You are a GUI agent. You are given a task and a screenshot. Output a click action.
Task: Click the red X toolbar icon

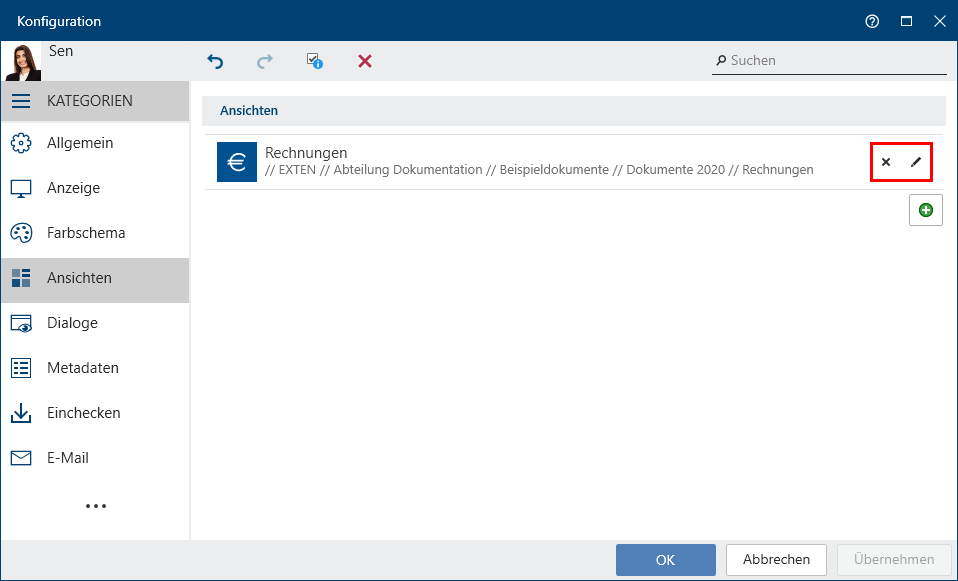365,61
